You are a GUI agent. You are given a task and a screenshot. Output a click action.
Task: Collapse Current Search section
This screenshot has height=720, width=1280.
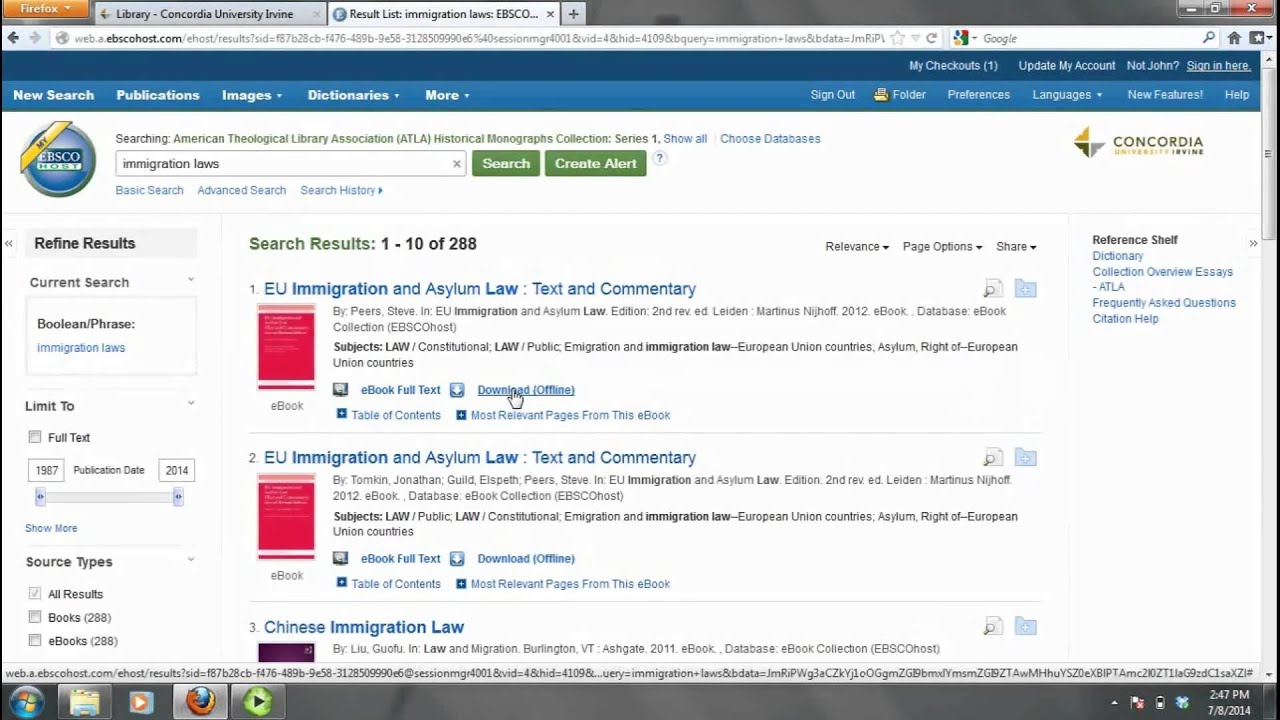(191, 280)
